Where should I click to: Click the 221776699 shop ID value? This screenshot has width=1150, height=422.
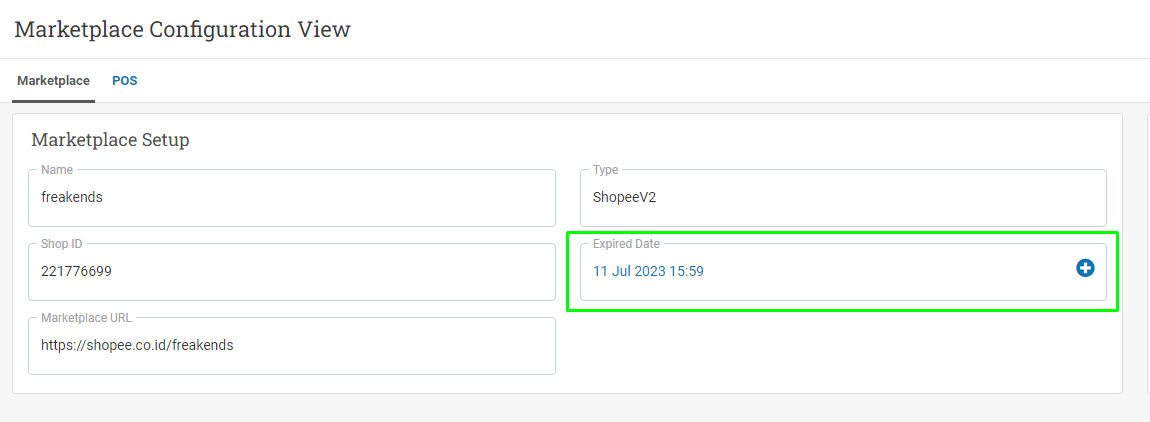coord(76,271)
